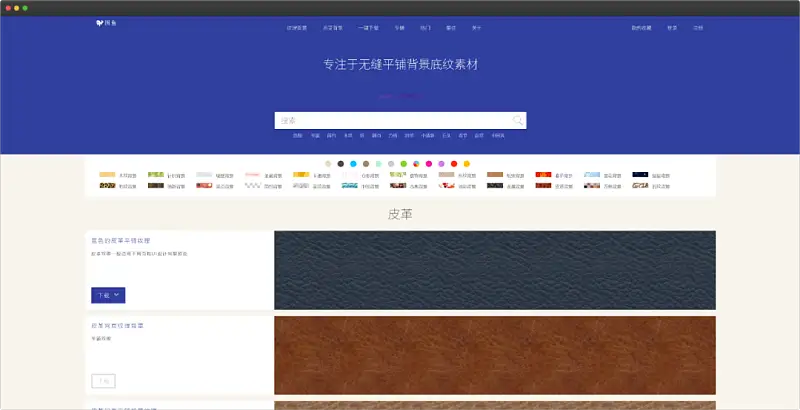Pick the bright green color filter dot
This screenshot has width=800, height=410.
coord(404,164)
